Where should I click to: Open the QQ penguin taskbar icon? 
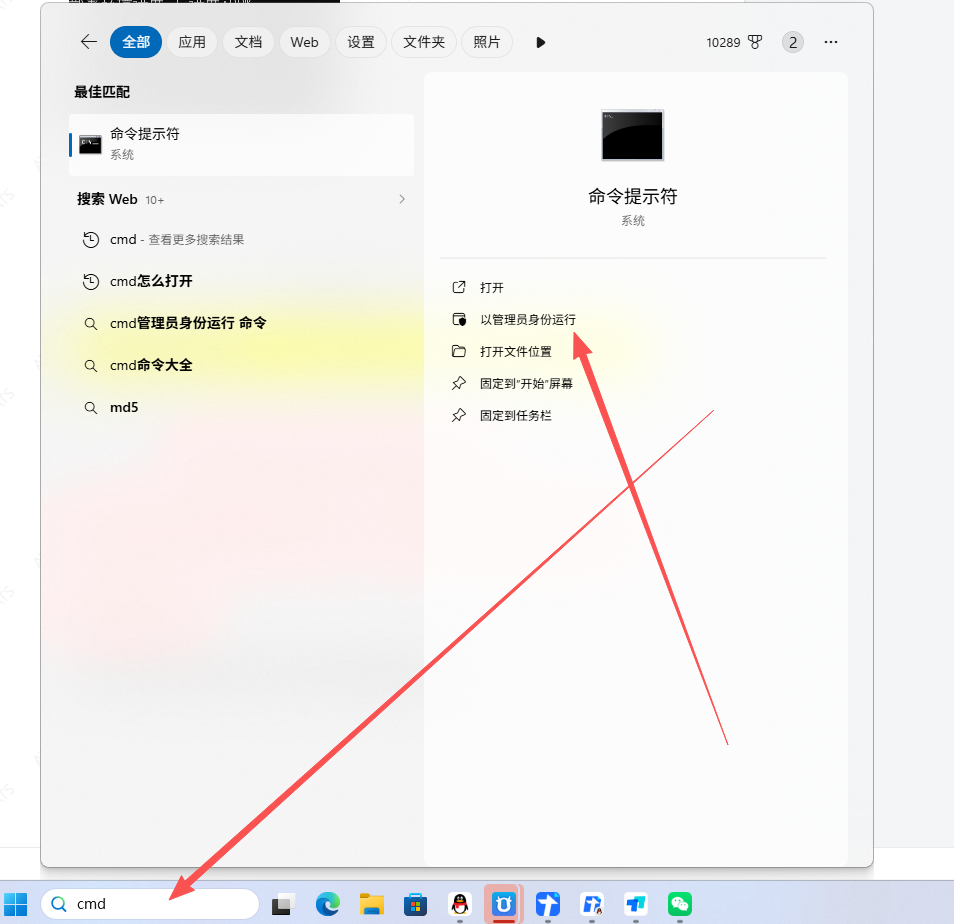pos(460,904)
